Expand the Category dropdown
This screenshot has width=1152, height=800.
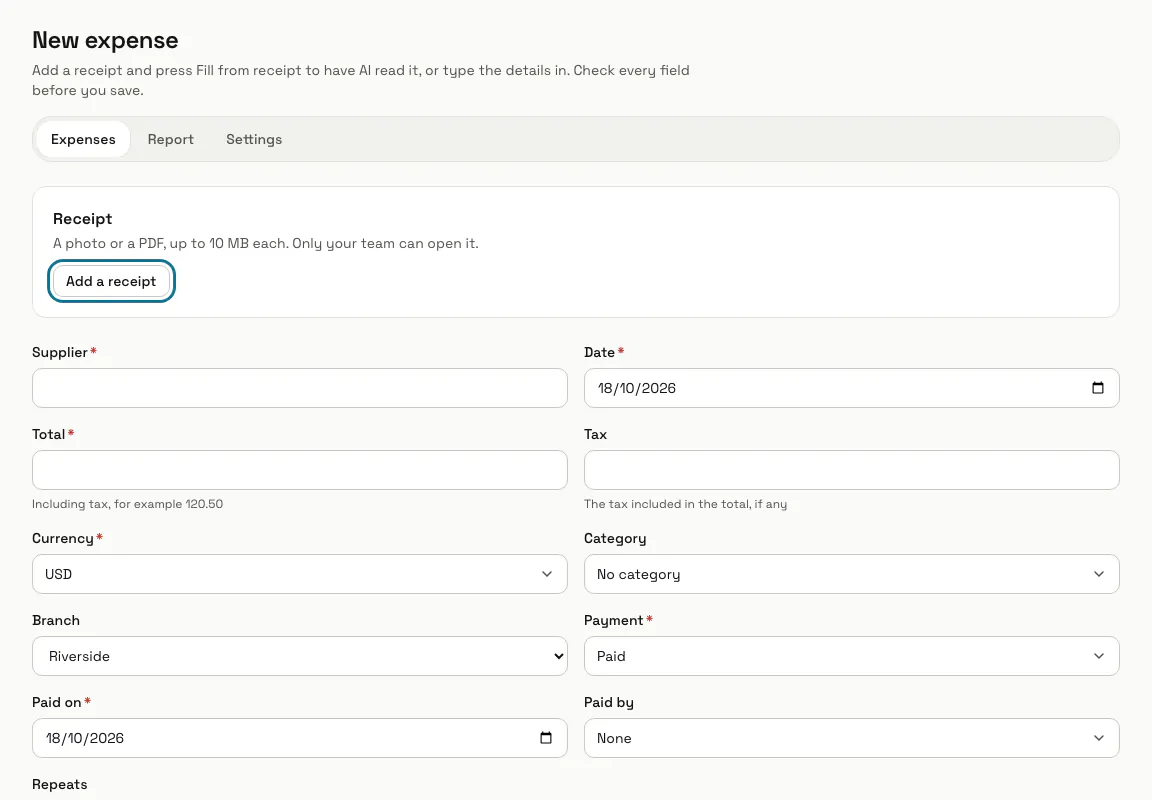[x=852, y=574]
